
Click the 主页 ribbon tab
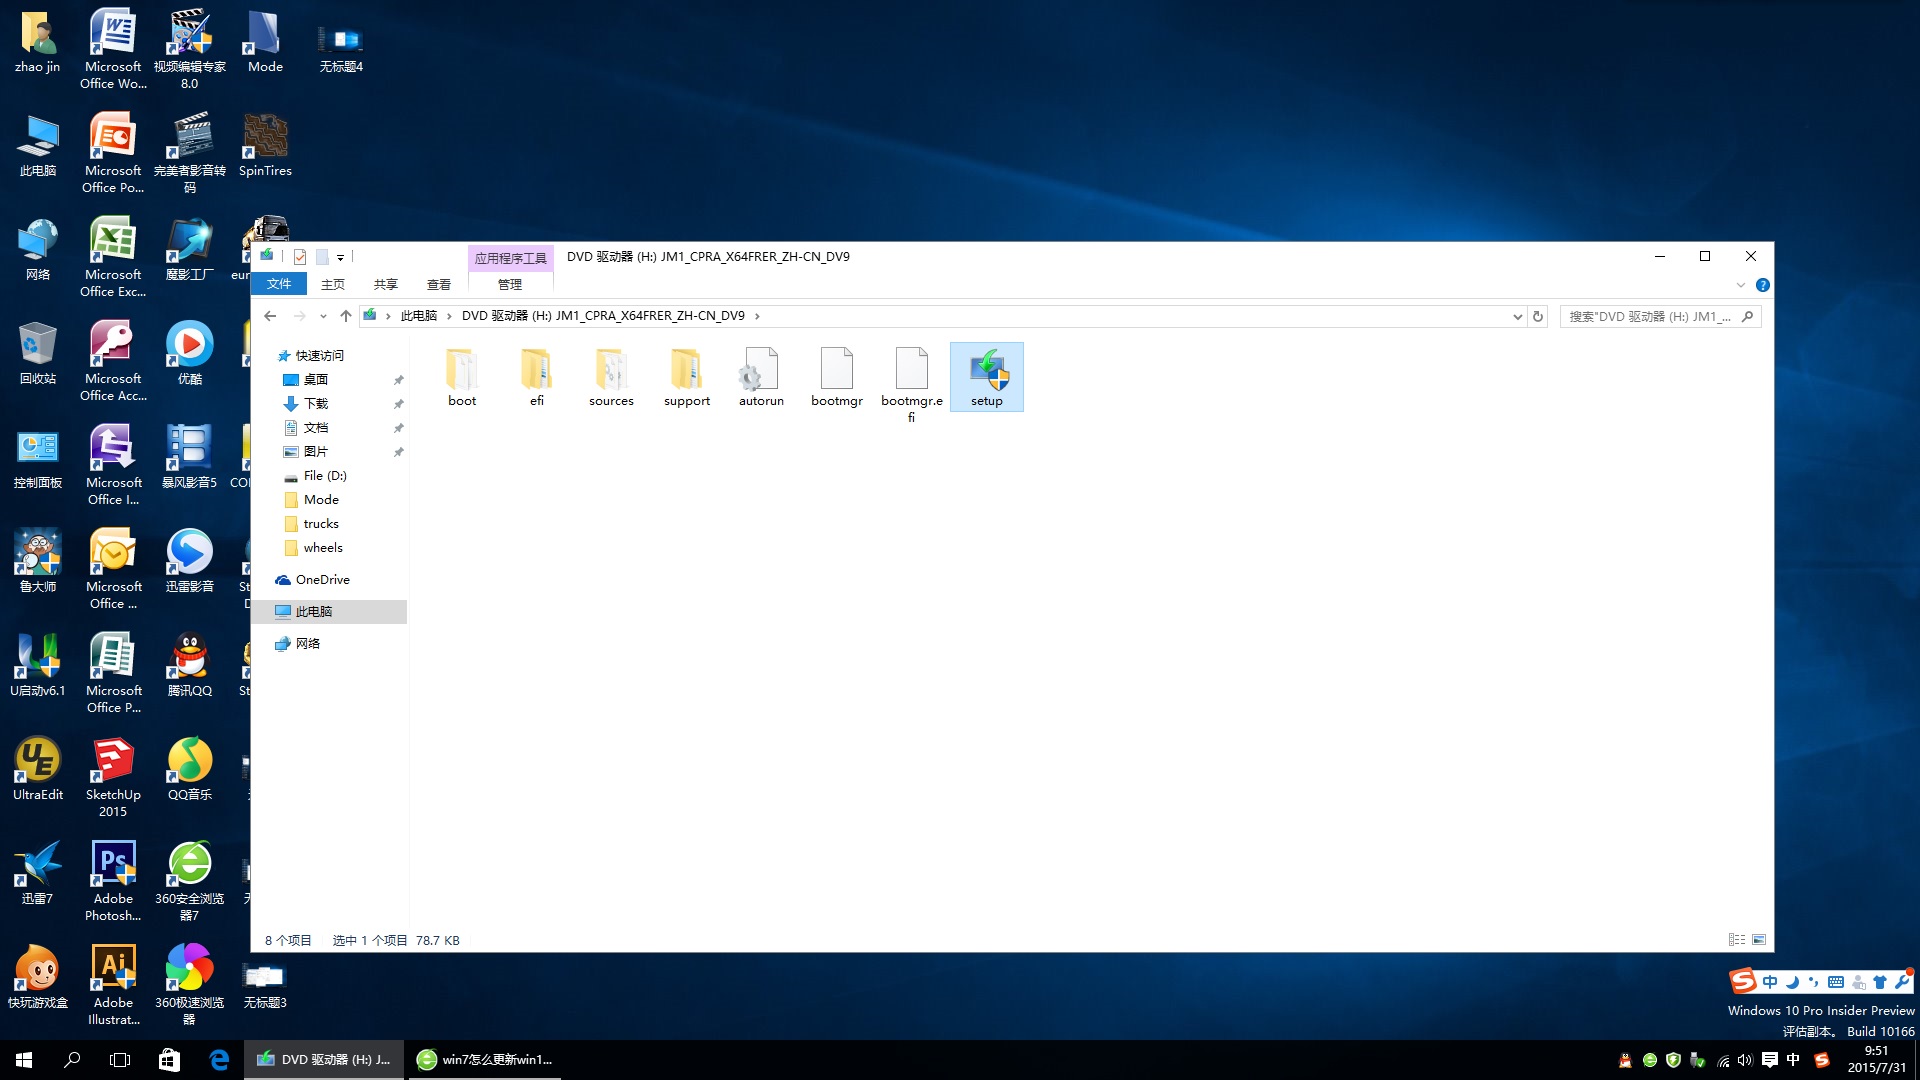point(332,284)
